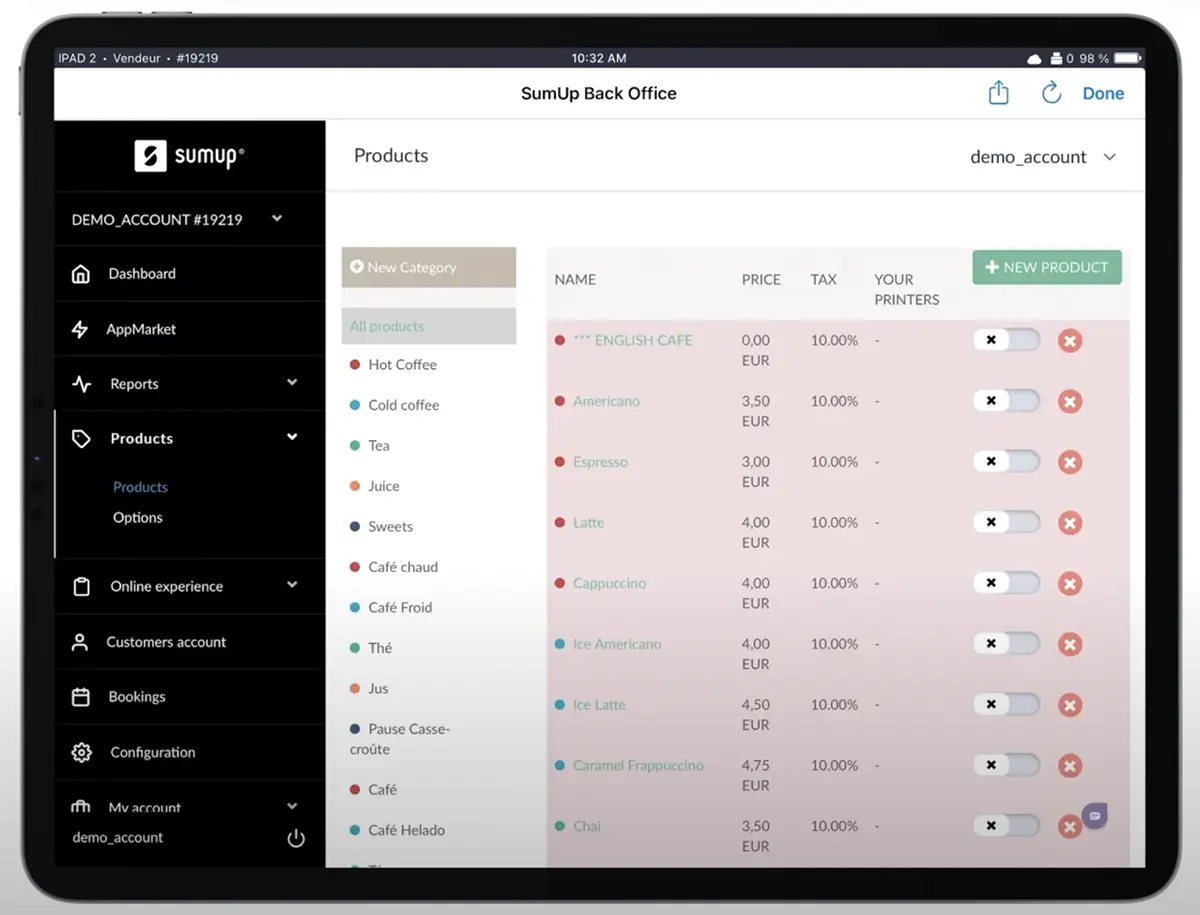Screen dimensions: 1200x915
Task: Open Dashboard home icon
Action: coord(81,274)
